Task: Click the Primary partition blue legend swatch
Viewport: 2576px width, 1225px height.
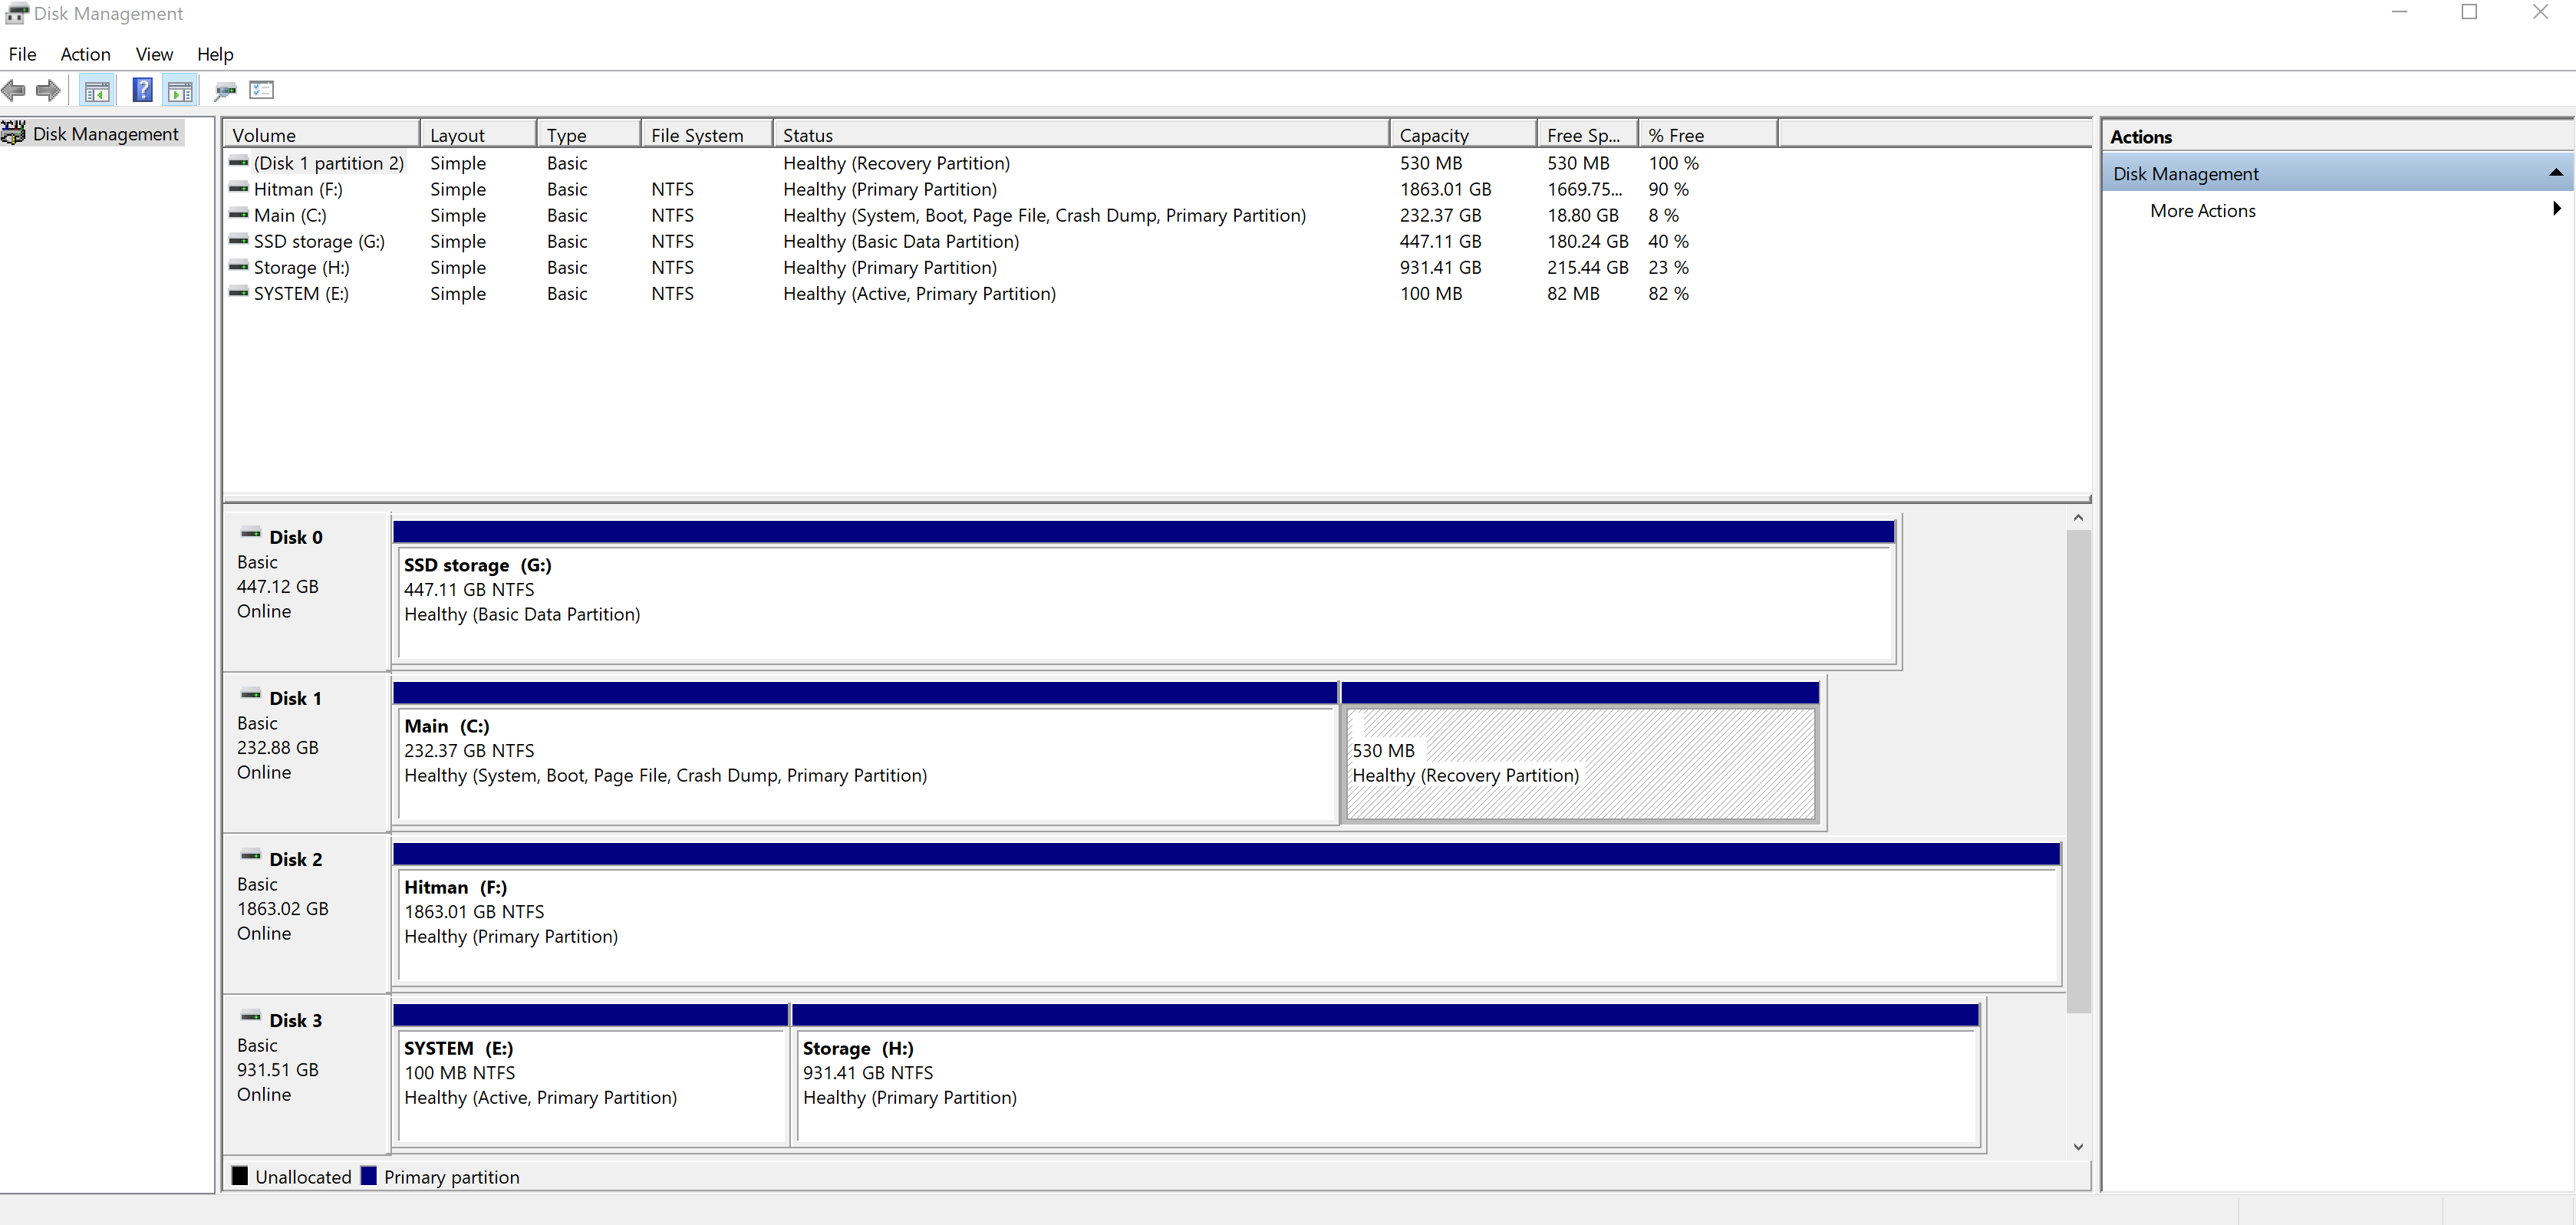Action: [x=369, y=1176]
